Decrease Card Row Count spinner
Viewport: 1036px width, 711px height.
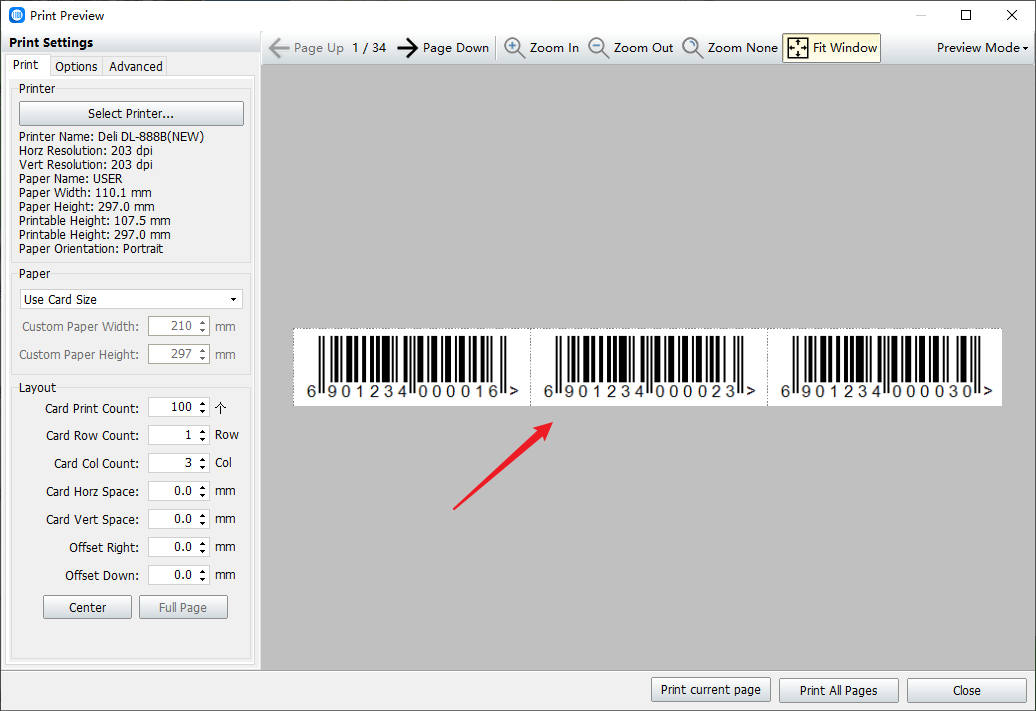[x=203, y=440]
